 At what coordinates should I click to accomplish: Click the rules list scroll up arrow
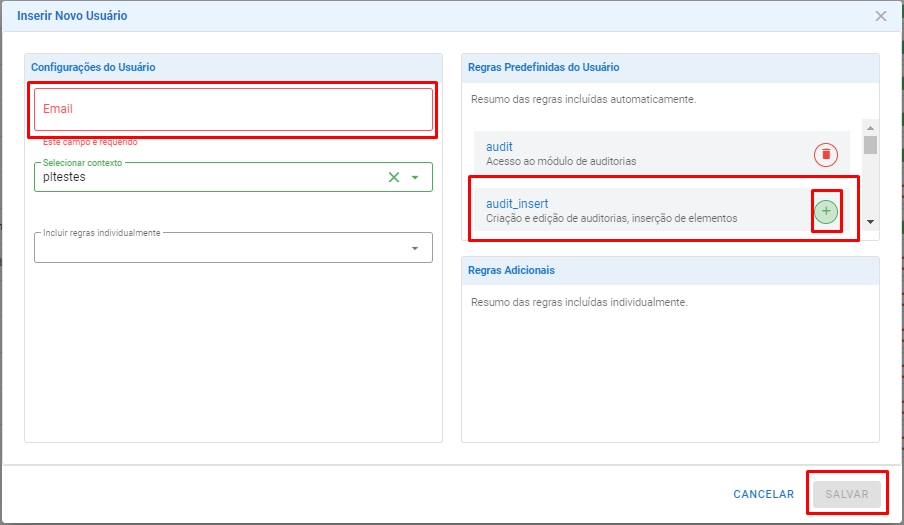pos(871,128)
